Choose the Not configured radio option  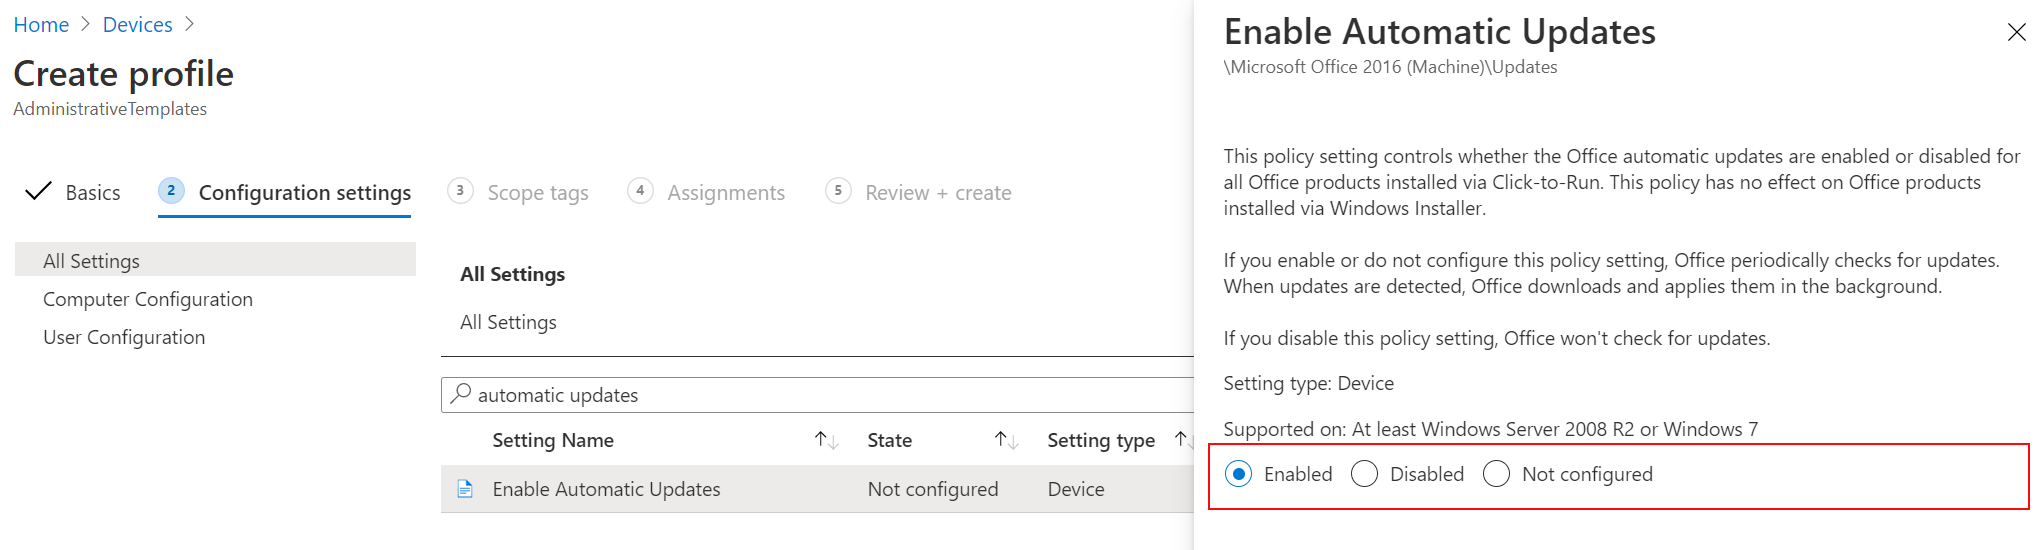click(x=1496, y=474)
